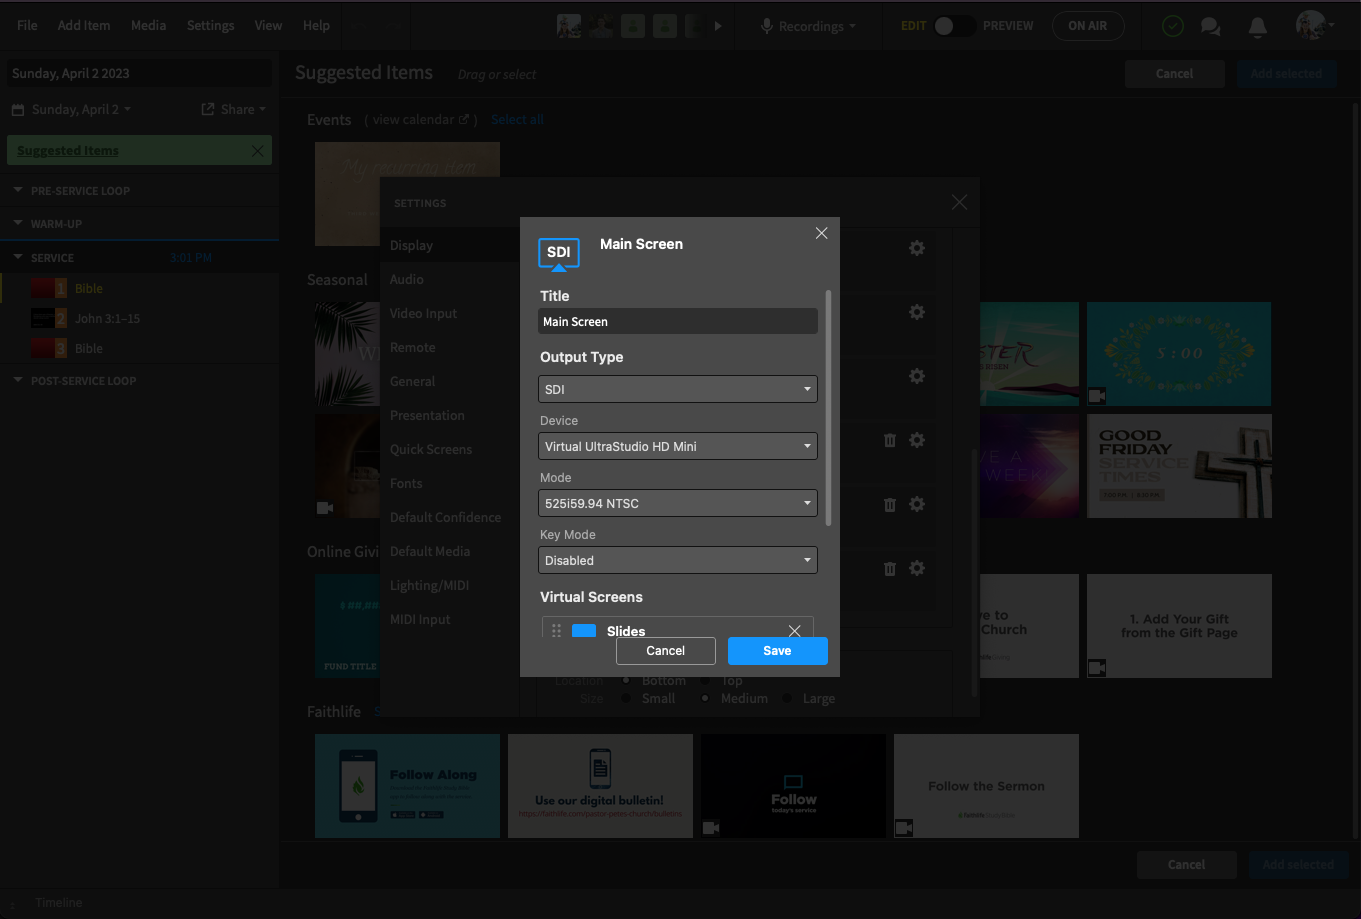Toggle the Edit/Preview switch
Image resolution: width=1361 pixels, height=919 pixels.
pos(953,26)
